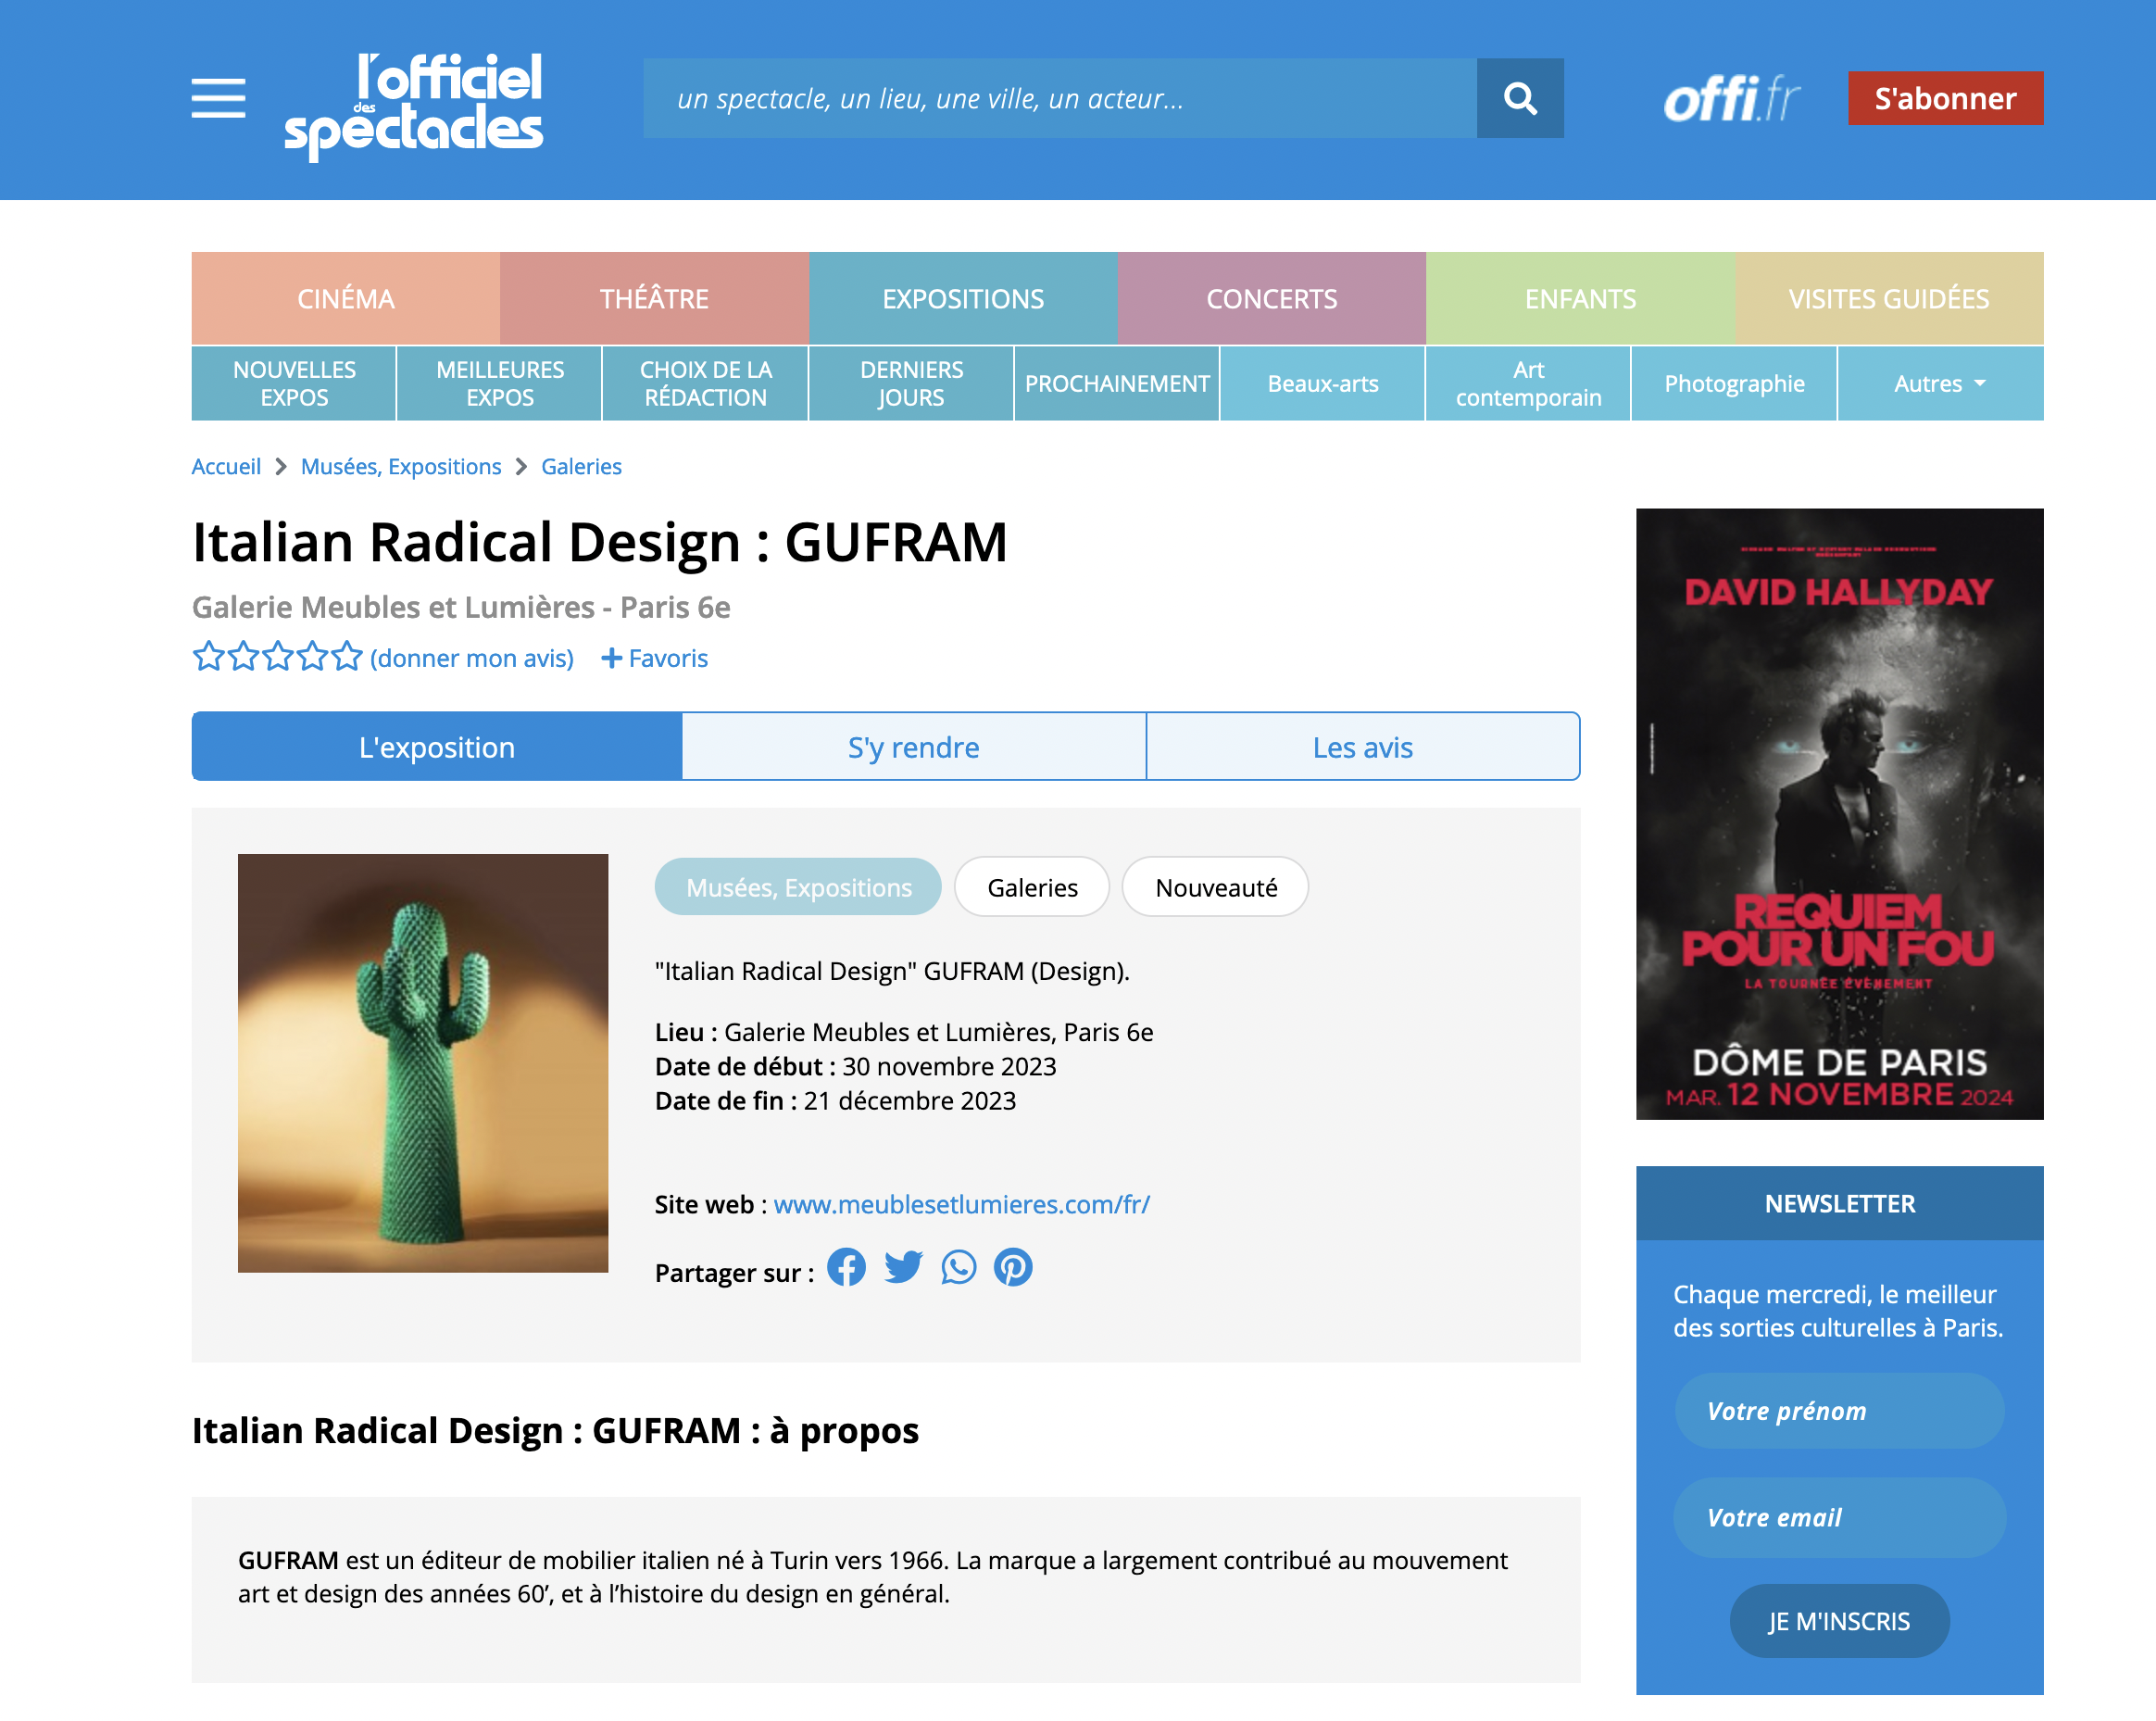Switch to the Les avis tab

pos(1362,747)
